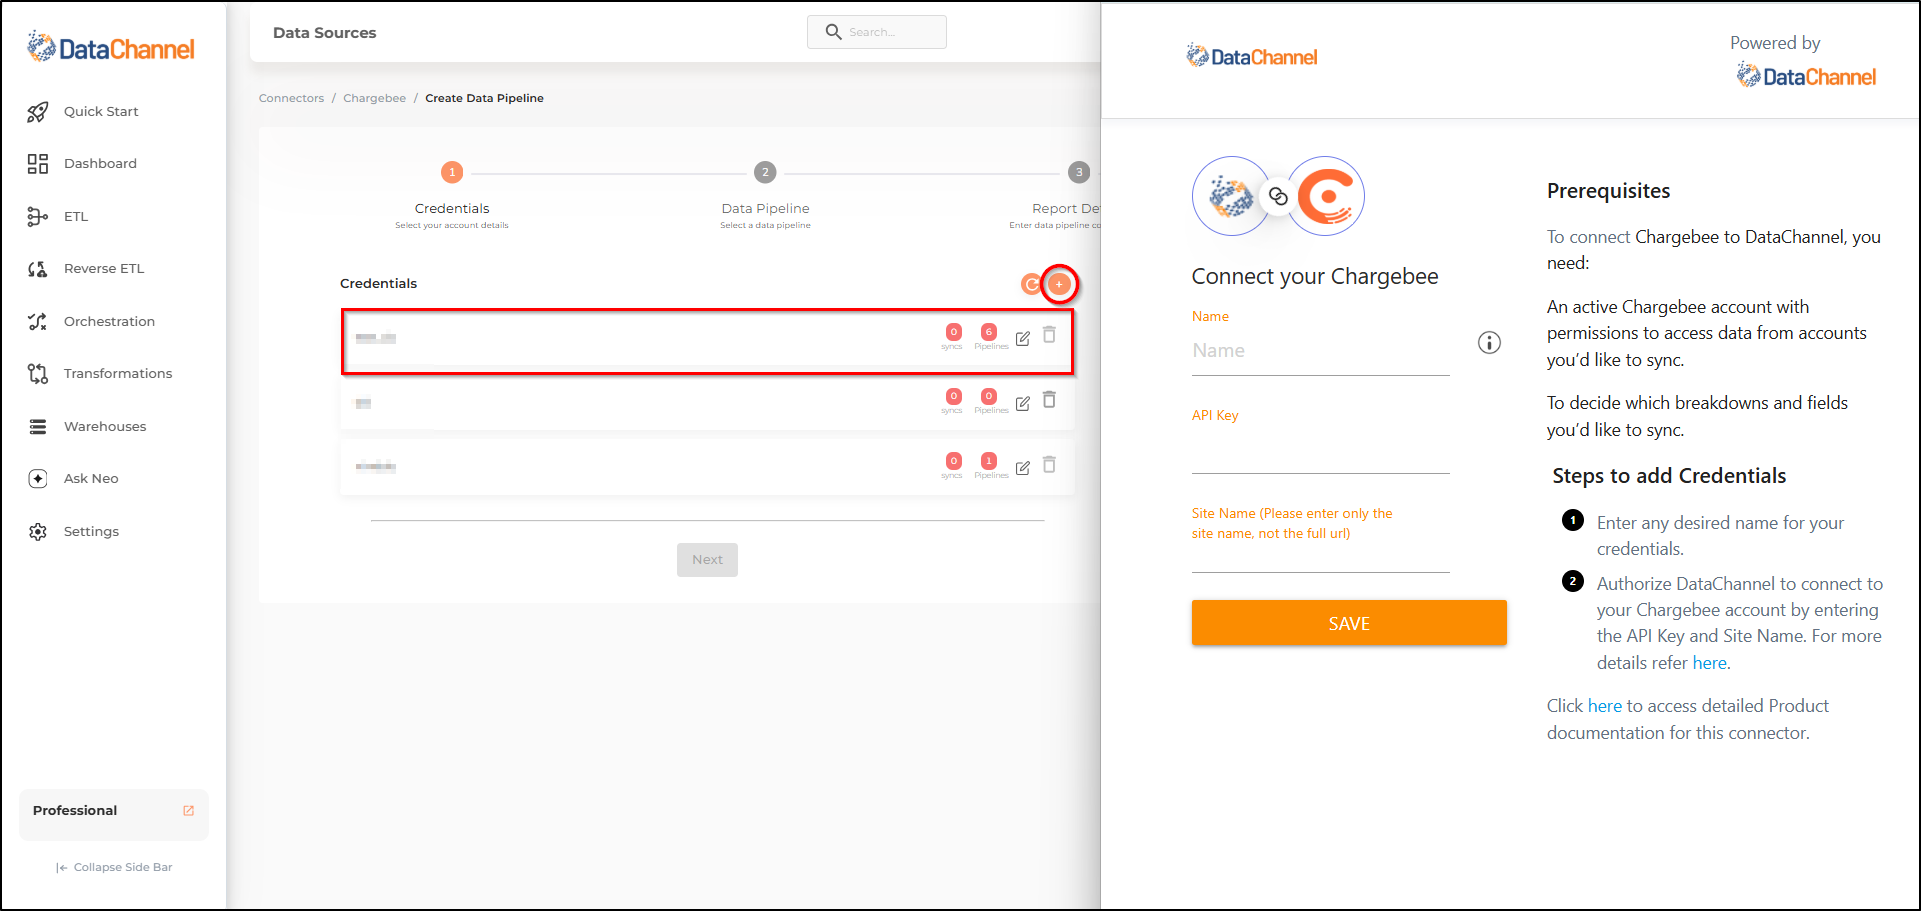Click the Chargebee logo circle

point(1326,196)
